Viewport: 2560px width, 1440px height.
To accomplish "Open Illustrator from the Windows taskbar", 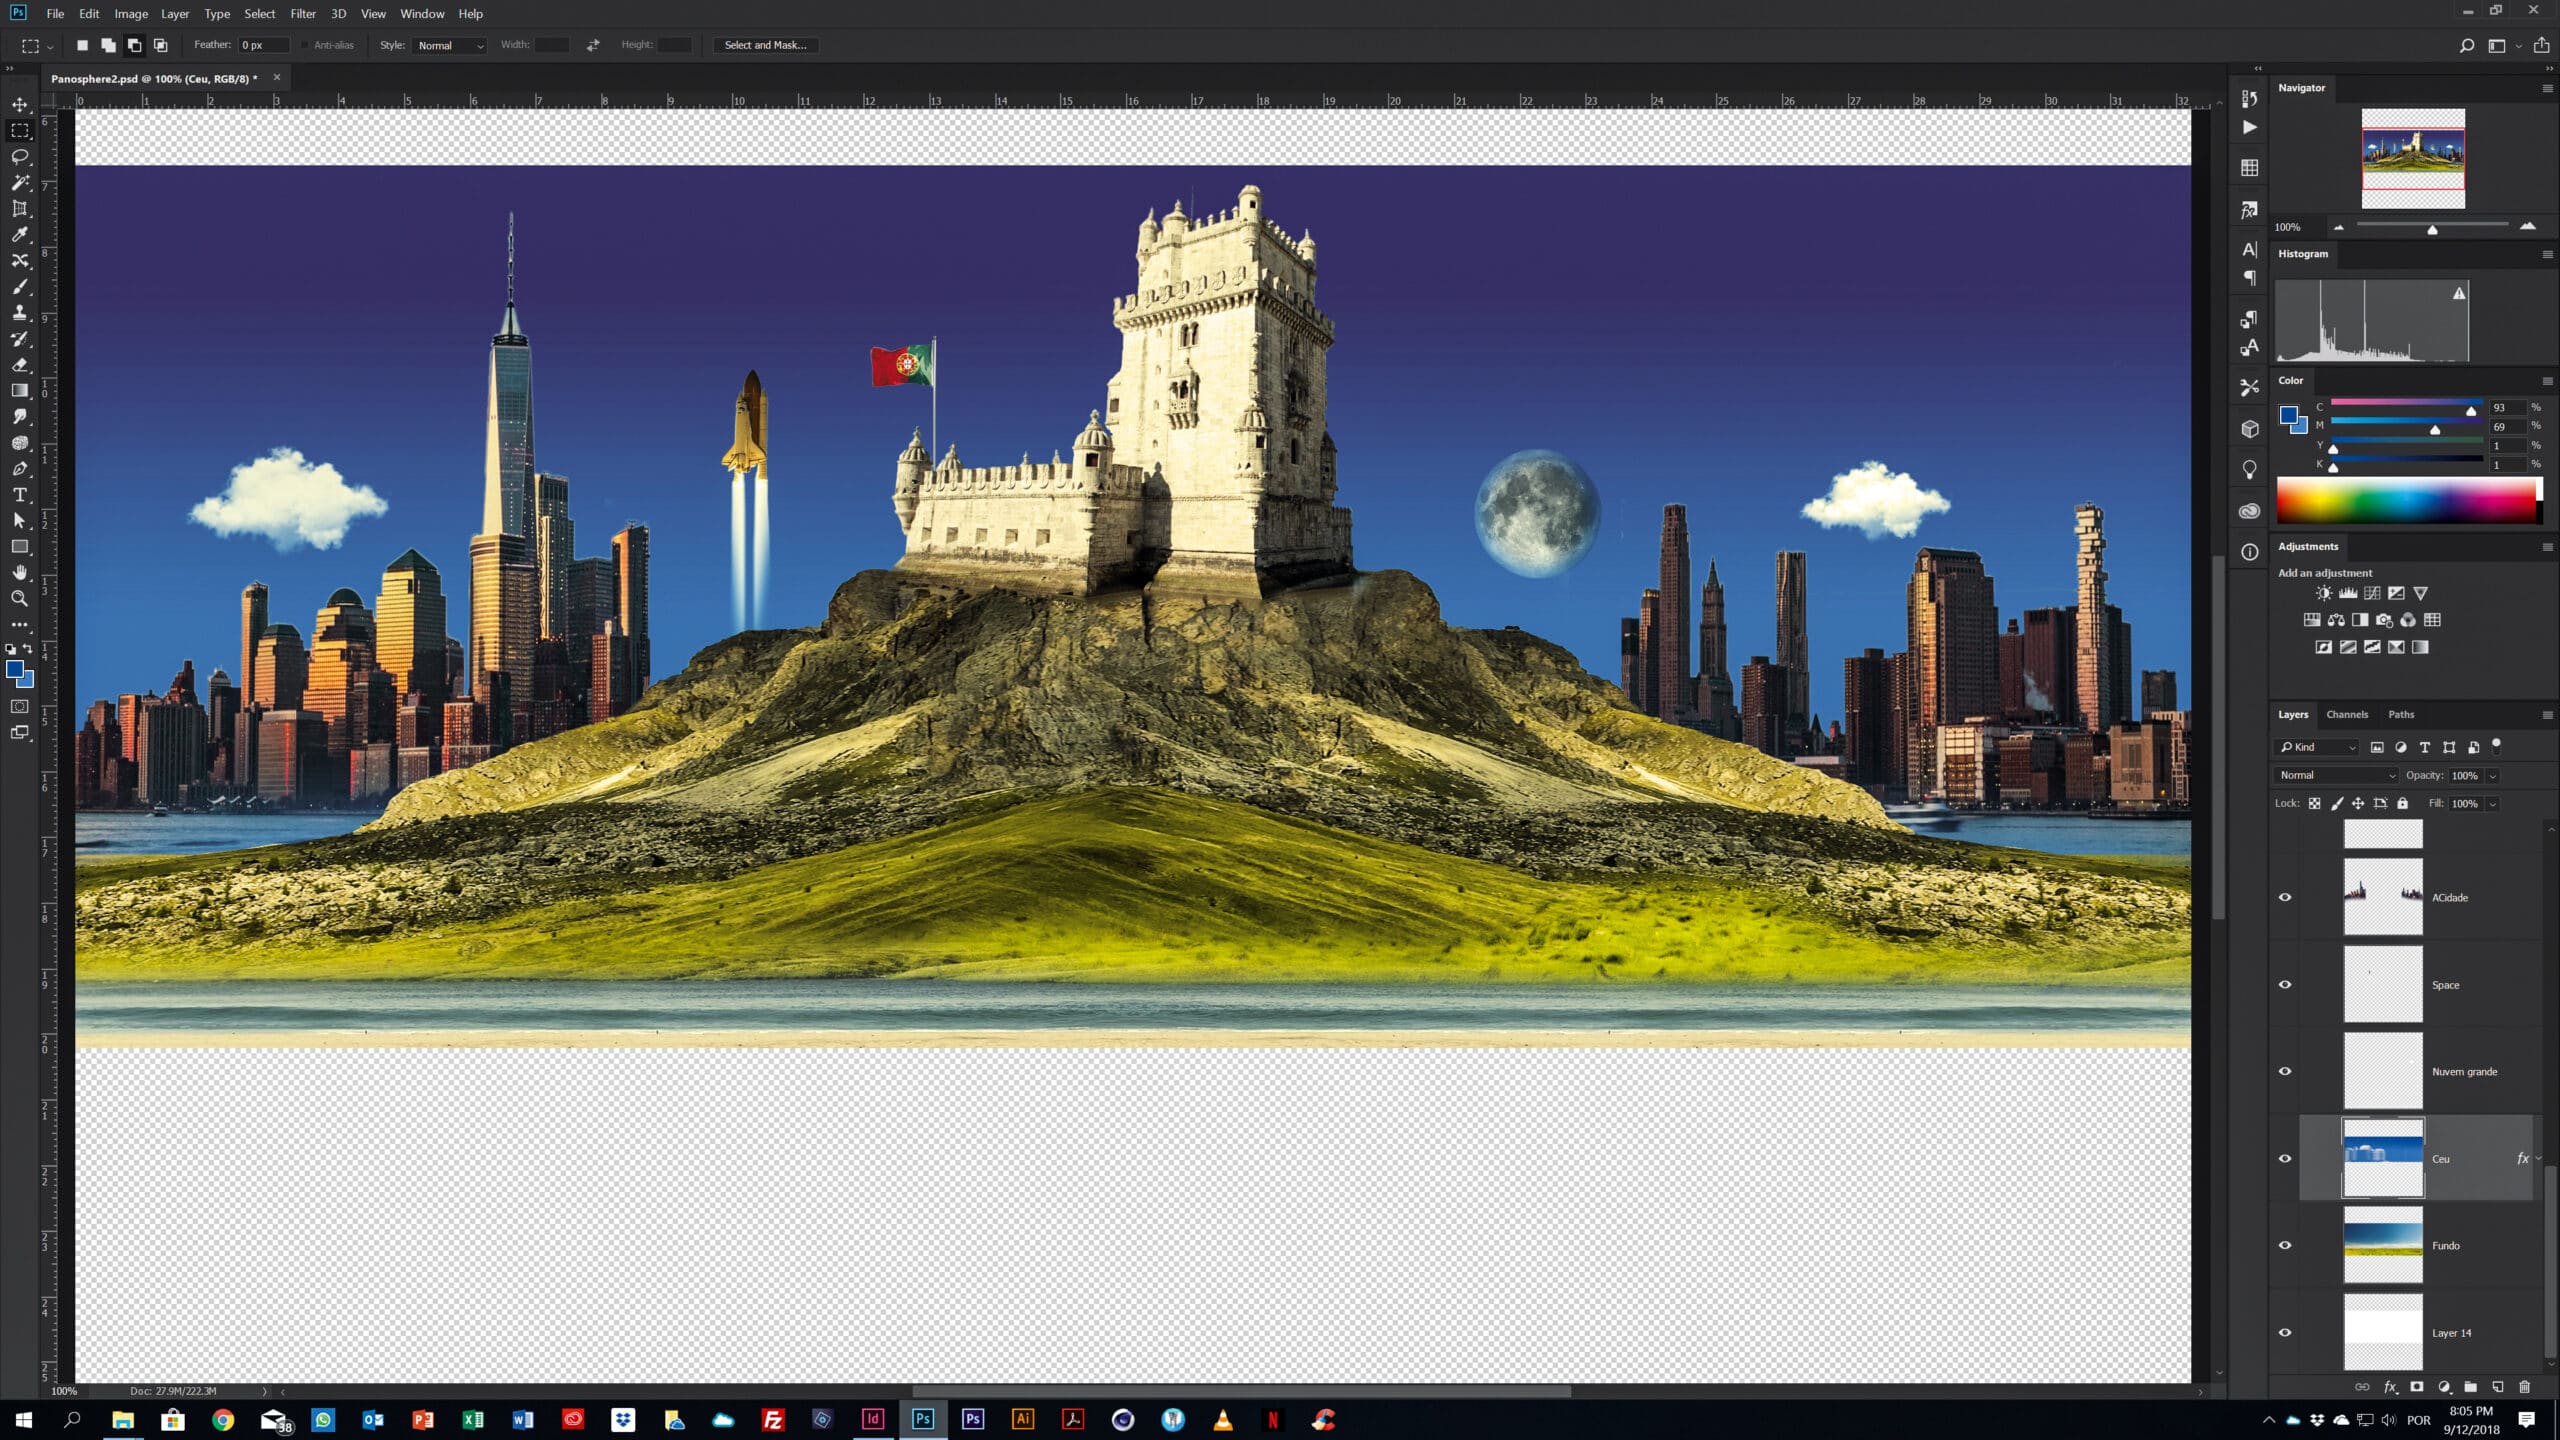I will click(x=1022, y=1419).
